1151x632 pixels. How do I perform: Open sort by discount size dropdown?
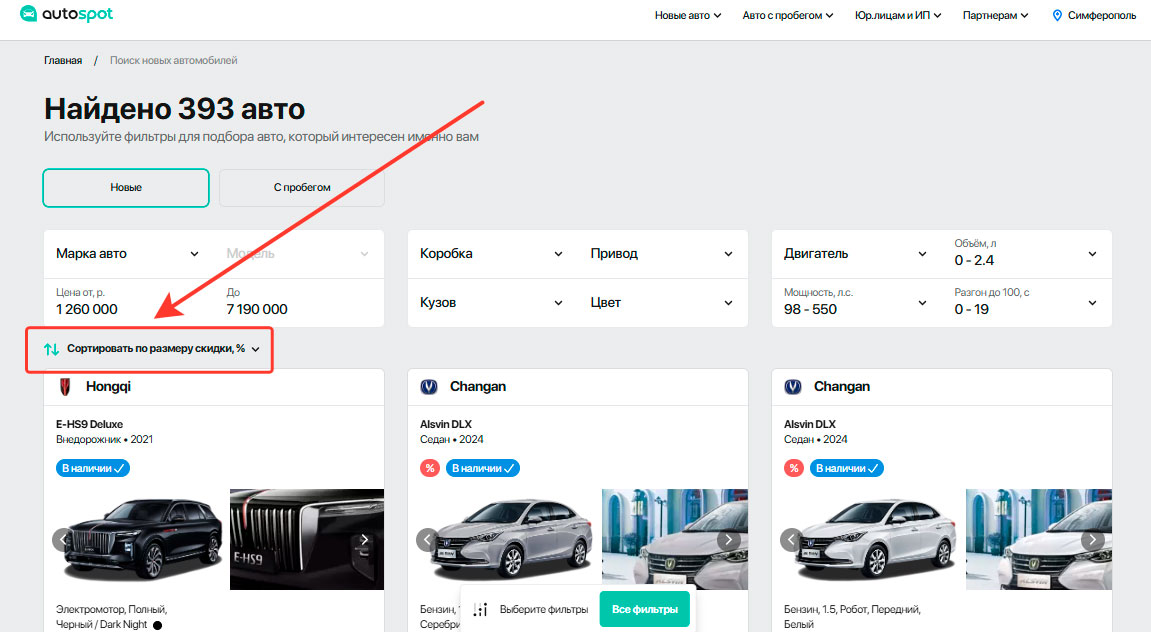point(153,349)
